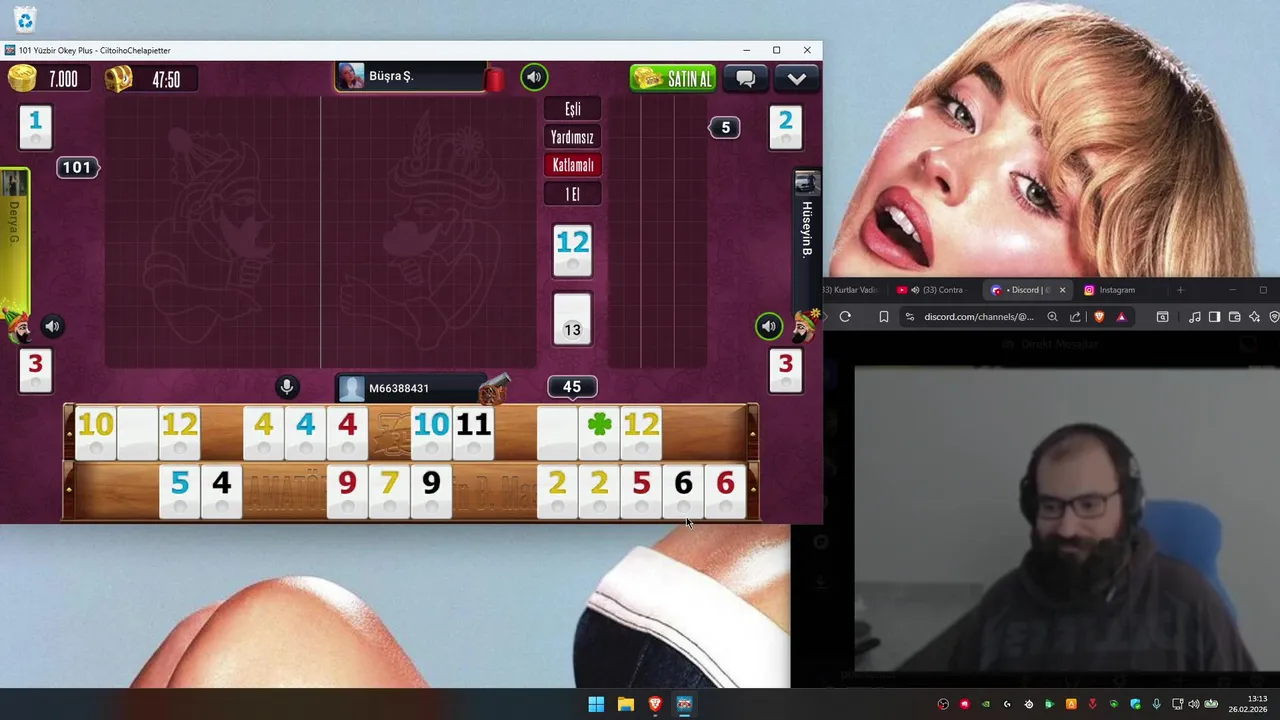Close the Discord browser tab
The image size is (1280, 720).
[1062, 290]
